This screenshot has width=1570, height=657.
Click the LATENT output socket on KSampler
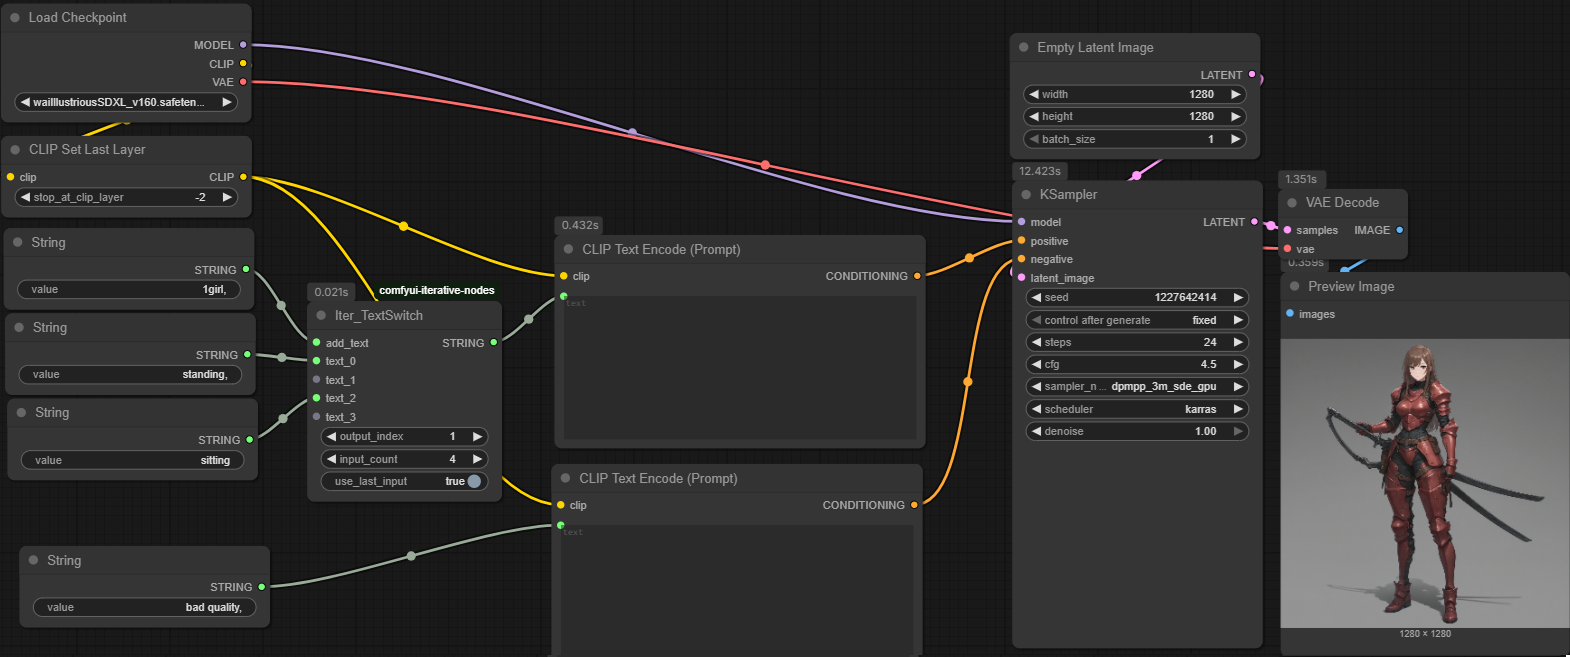(1254, 222)
